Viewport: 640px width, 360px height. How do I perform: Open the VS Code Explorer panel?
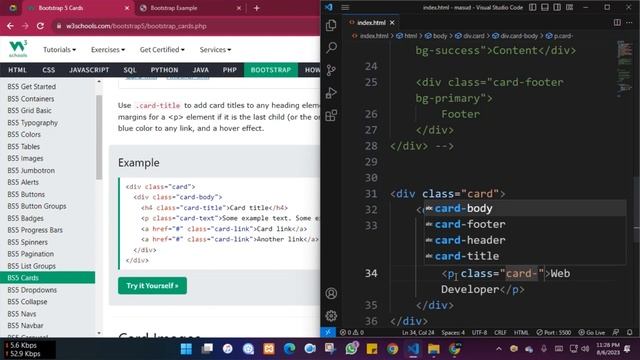[x=331, y=25]
